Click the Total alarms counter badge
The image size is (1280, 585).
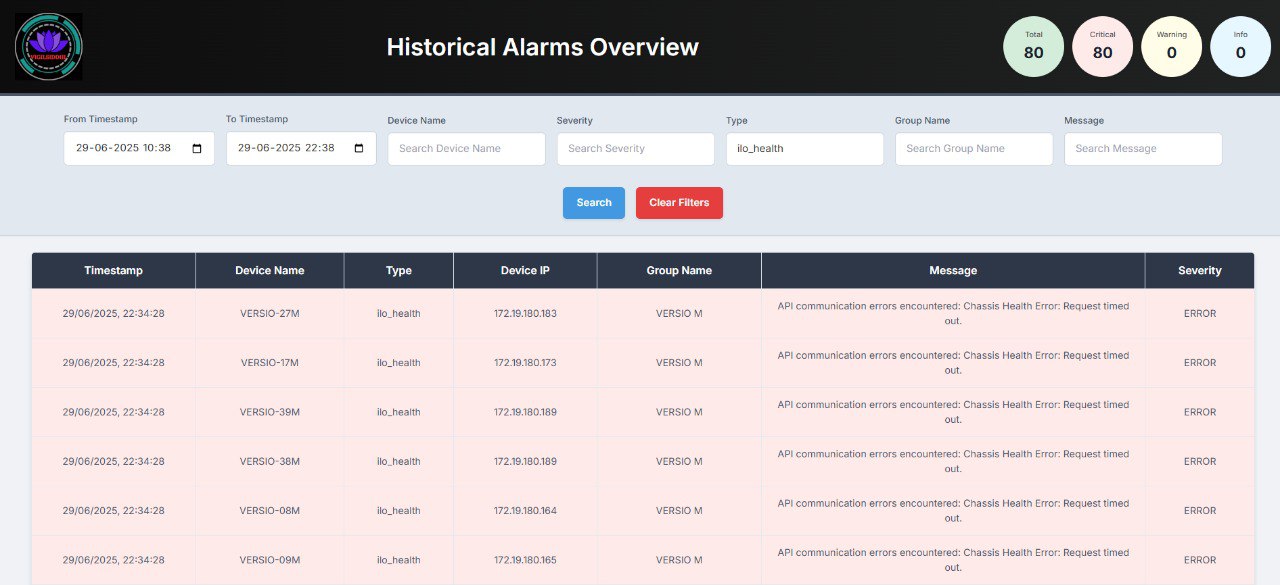pyautogui.click(x=1033, y=46)
